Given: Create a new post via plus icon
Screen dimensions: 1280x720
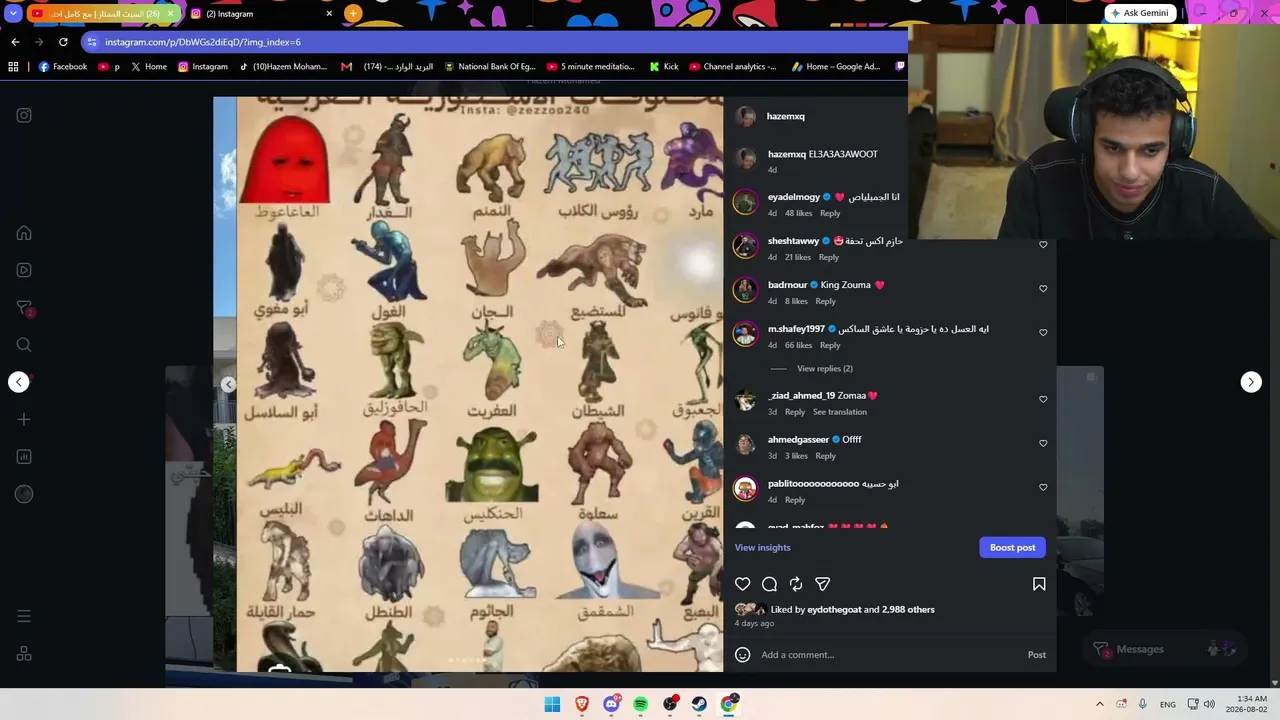Looking at the screenshot, I should pos(24,420).
